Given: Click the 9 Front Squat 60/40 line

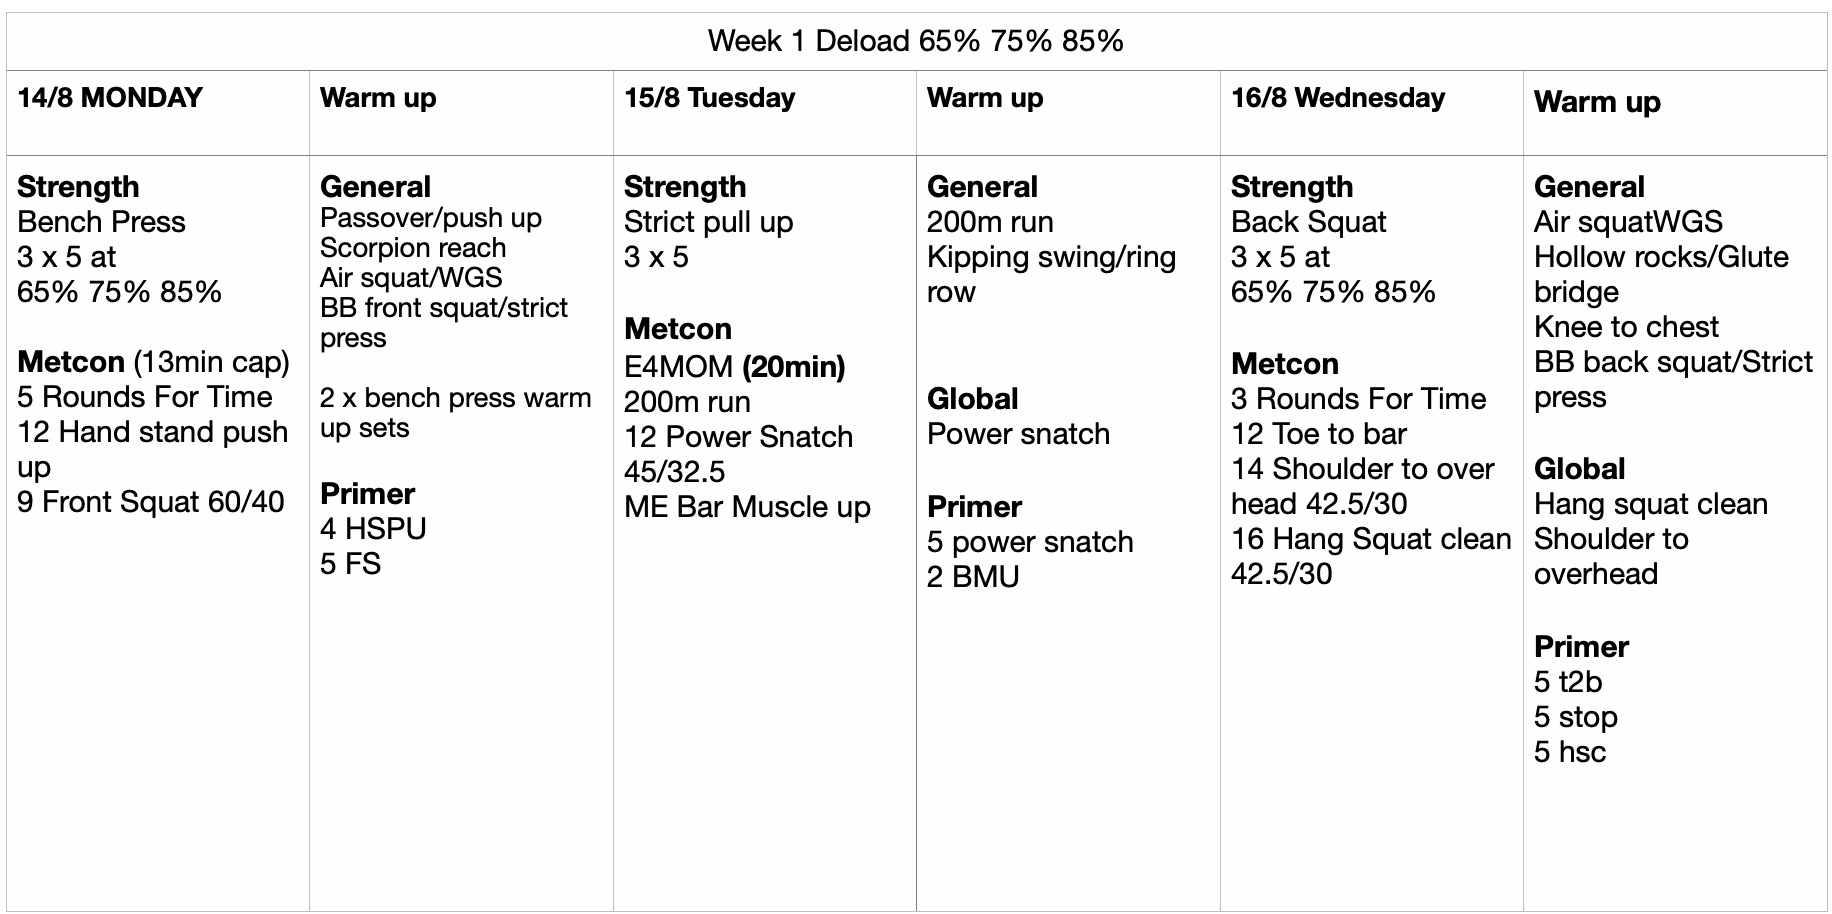Looking at the screenshot, I should click(x=151, y=502).
